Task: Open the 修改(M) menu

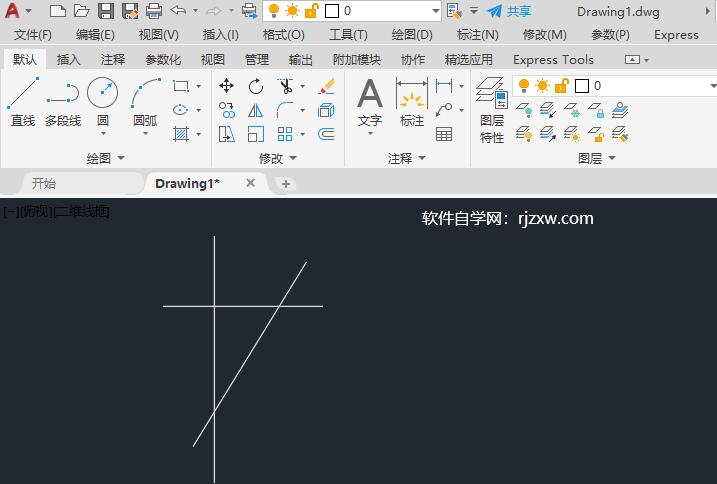Action: 545,35
